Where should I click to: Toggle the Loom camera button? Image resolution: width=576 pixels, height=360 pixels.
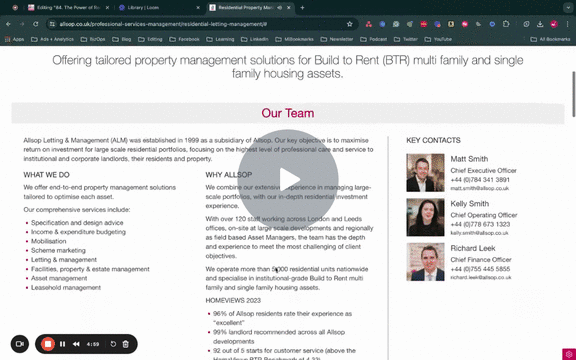pyautogui.click(x=20, y=344)
